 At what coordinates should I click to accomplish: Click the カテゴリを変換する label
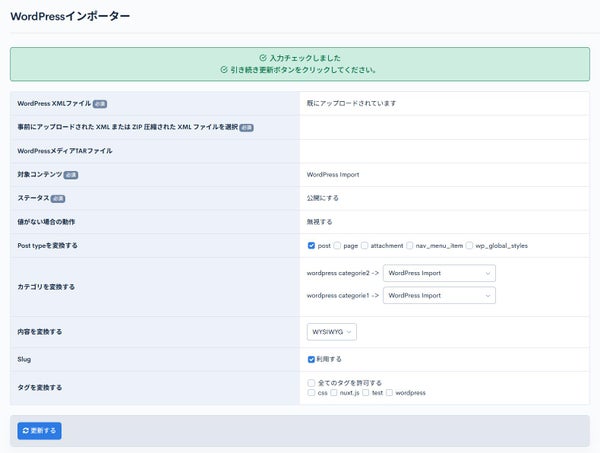(x=46, y=287)
